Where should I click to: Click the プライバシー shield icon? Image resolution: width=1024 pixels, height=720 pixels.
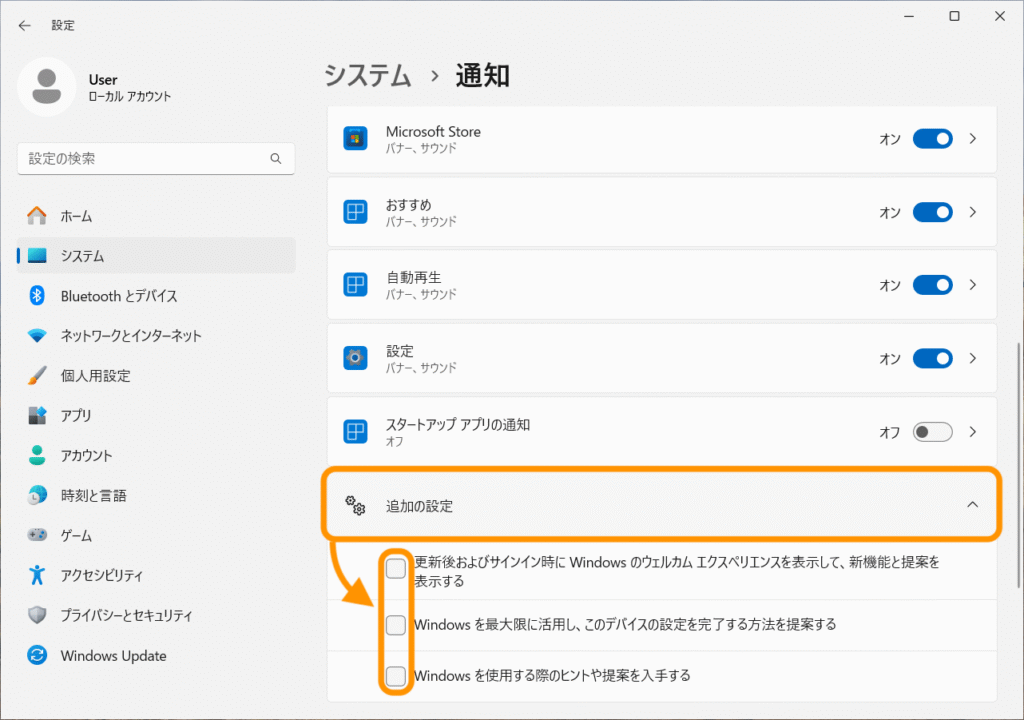tap(37, 615)
